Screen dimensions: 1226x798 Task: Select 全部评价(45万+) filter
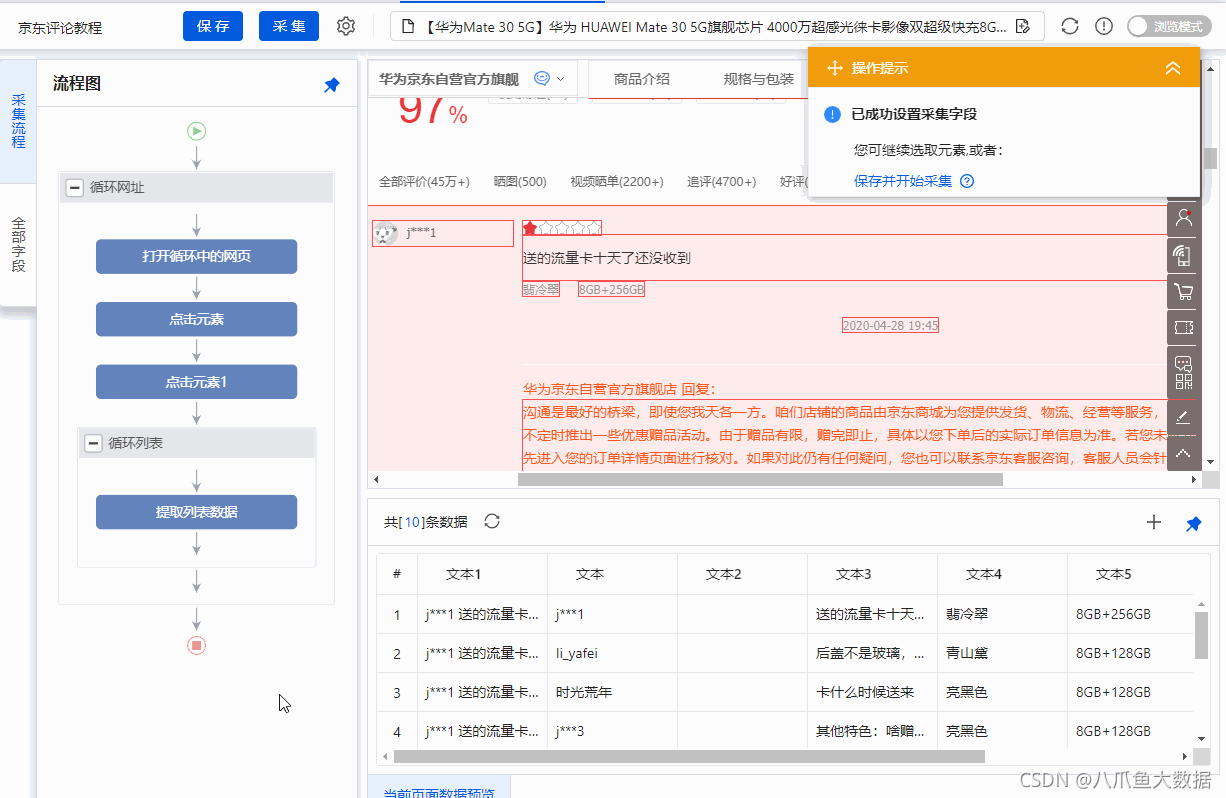pos(424,182)
